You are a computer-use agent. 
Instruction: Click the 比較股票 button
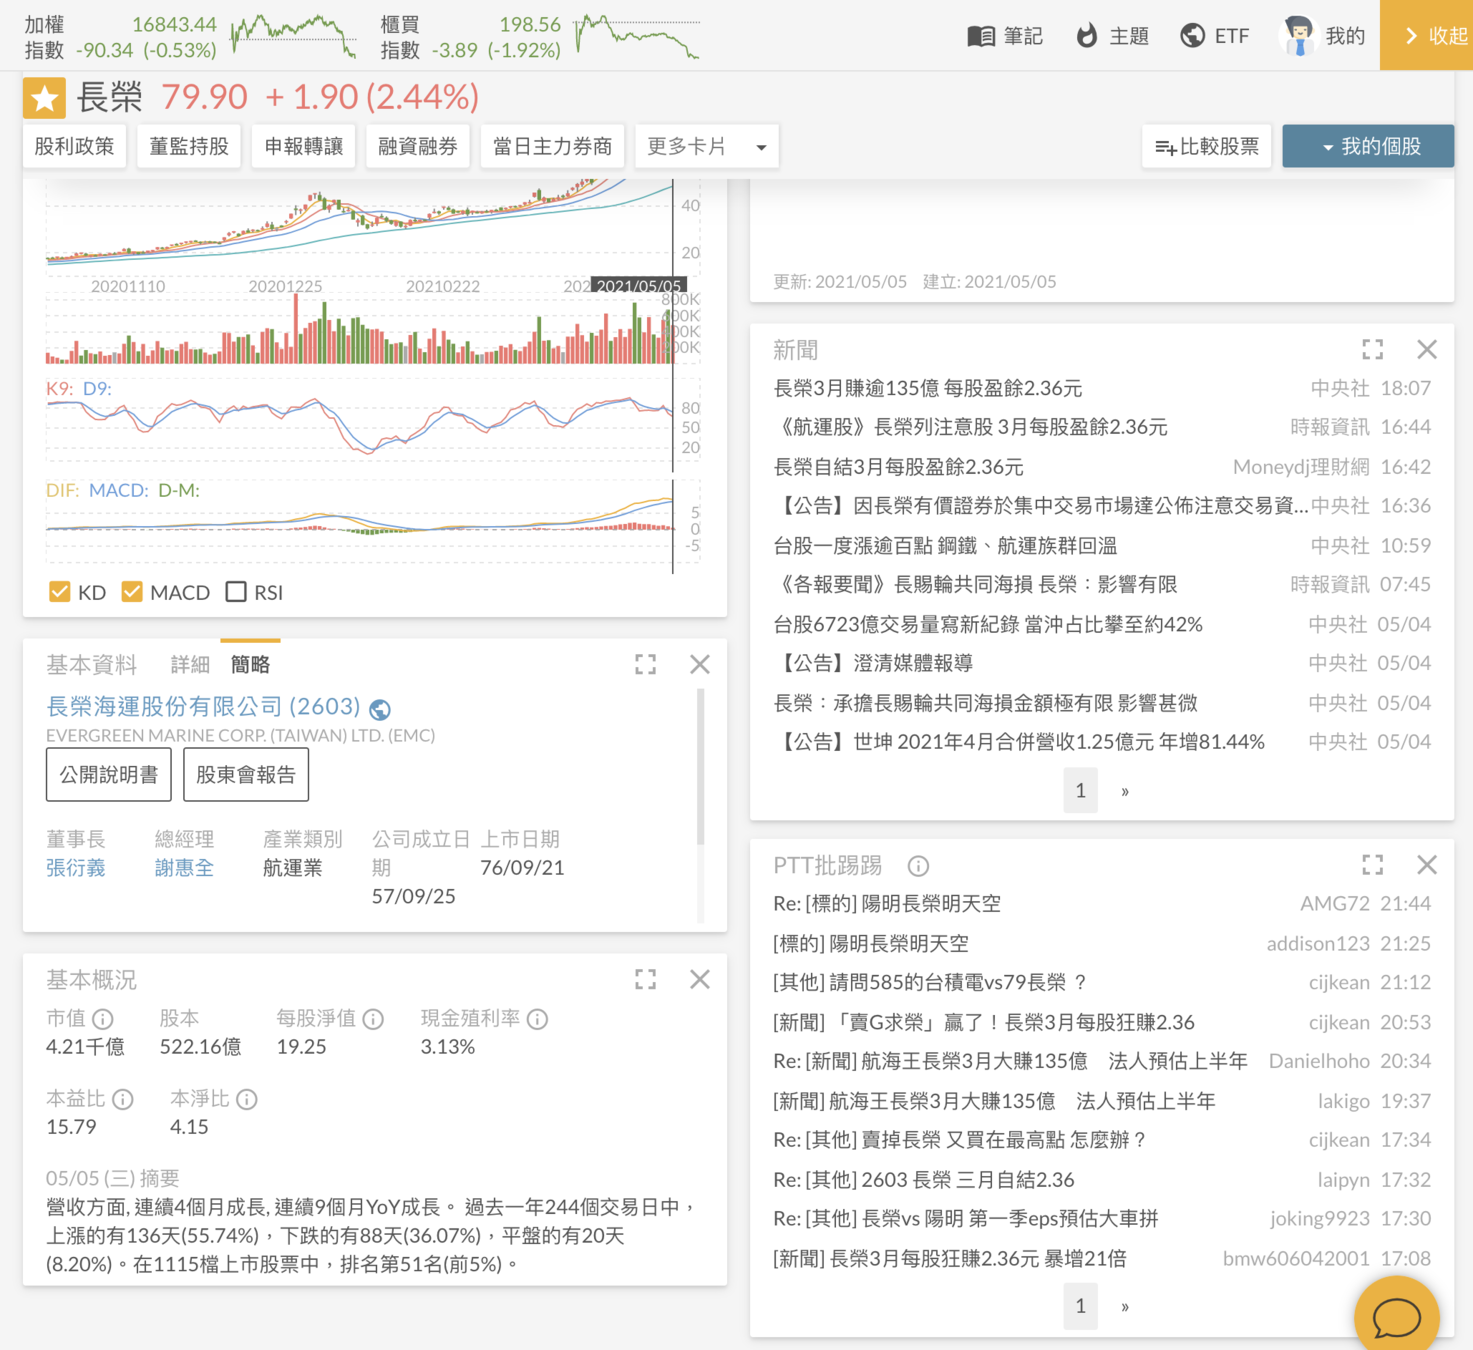(x=1207, y=147)
